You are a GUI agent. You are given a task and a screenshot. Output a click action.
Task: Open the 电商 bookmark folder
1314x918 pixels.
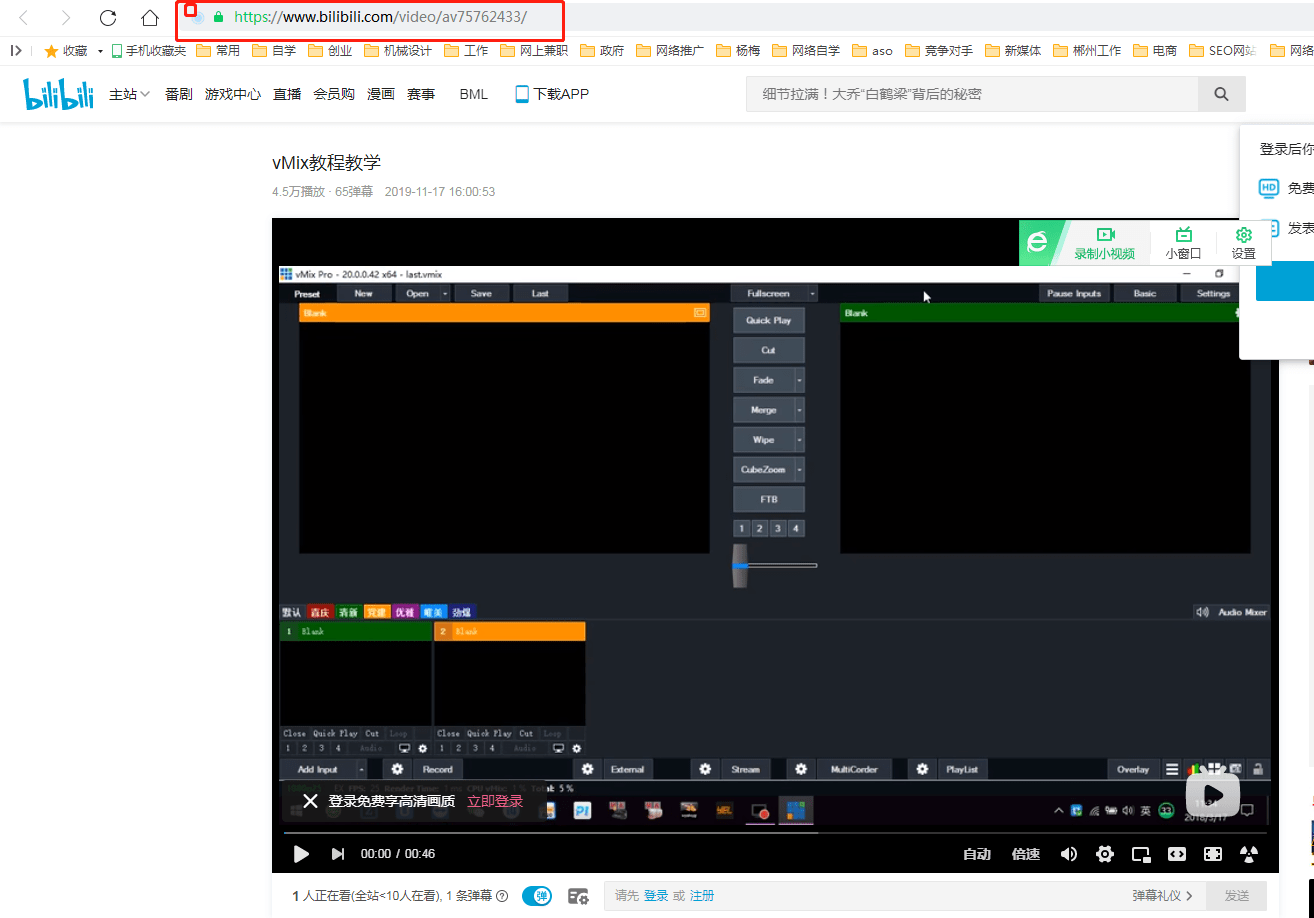pos(1154,50)
